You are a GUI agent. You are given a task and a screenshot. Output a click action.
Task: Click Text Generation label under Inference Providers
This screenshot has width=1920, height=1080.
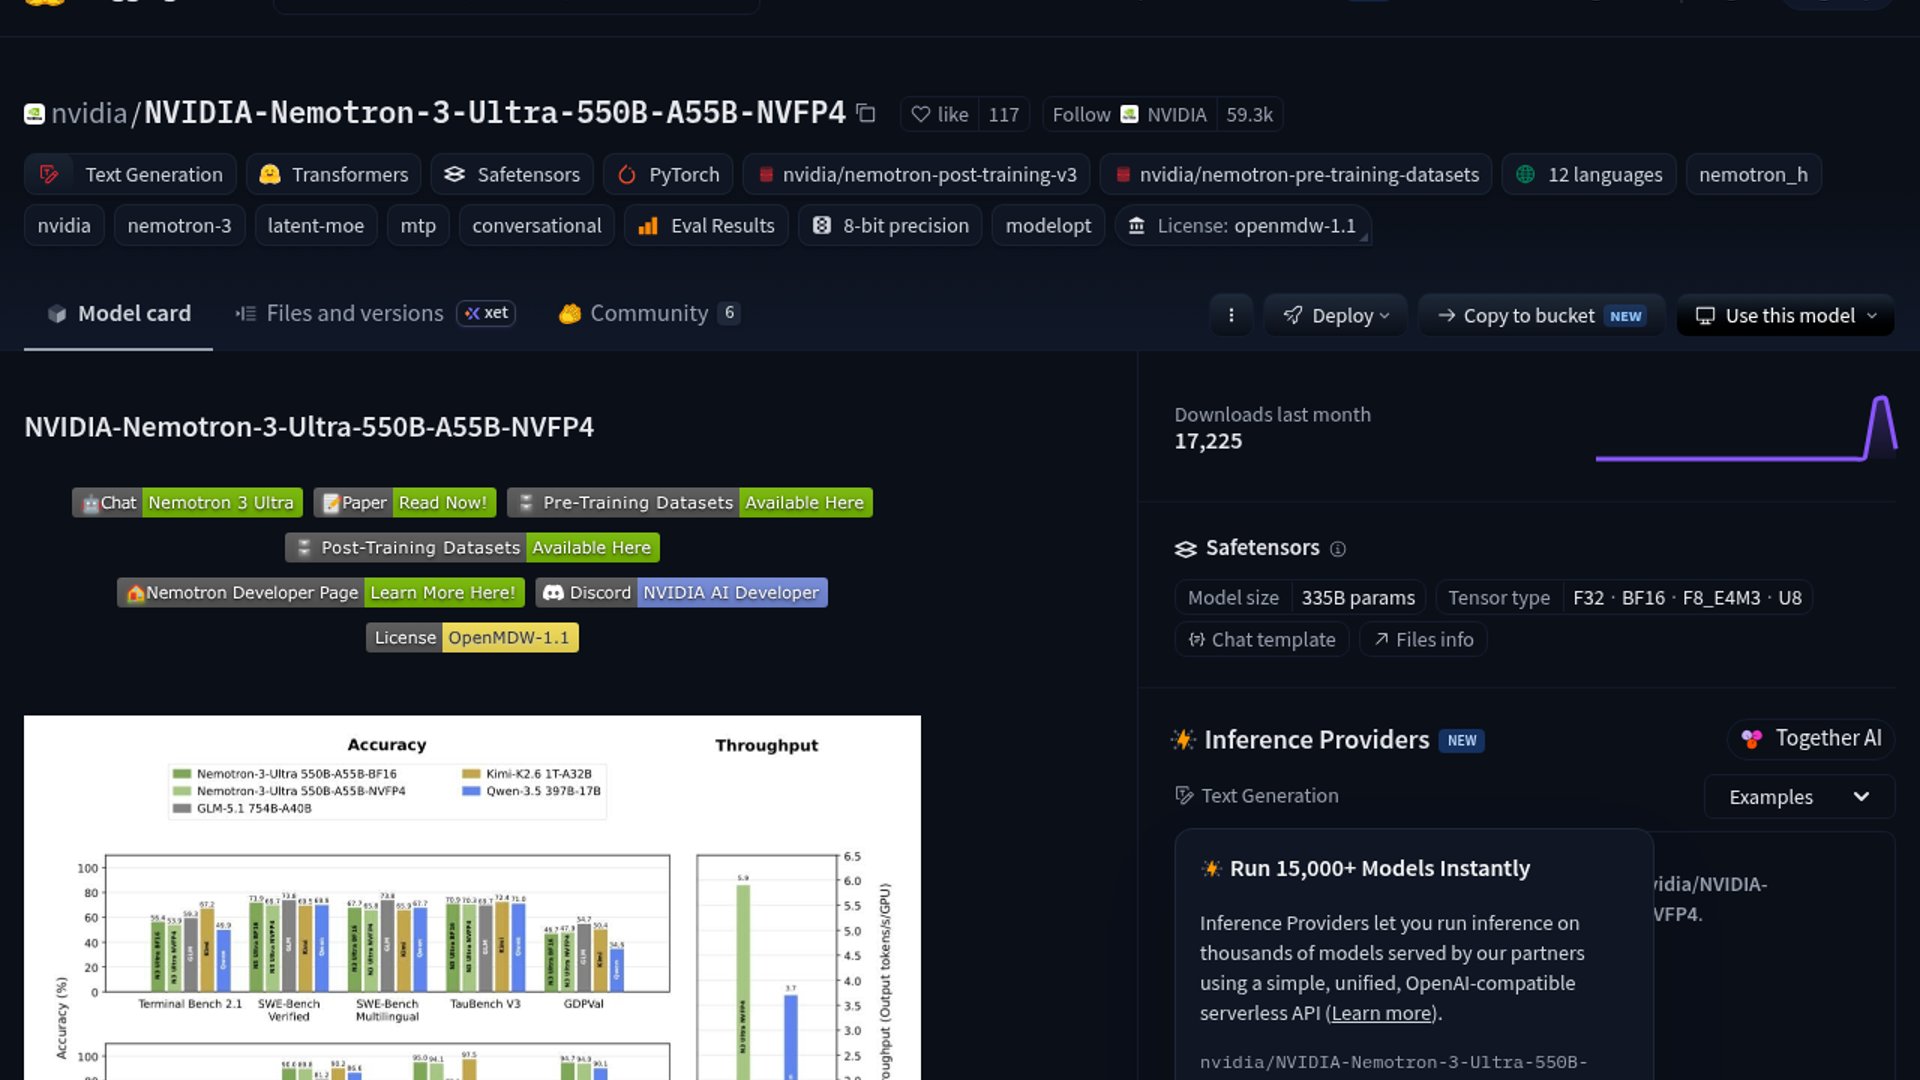click(x=1269, y=796)
